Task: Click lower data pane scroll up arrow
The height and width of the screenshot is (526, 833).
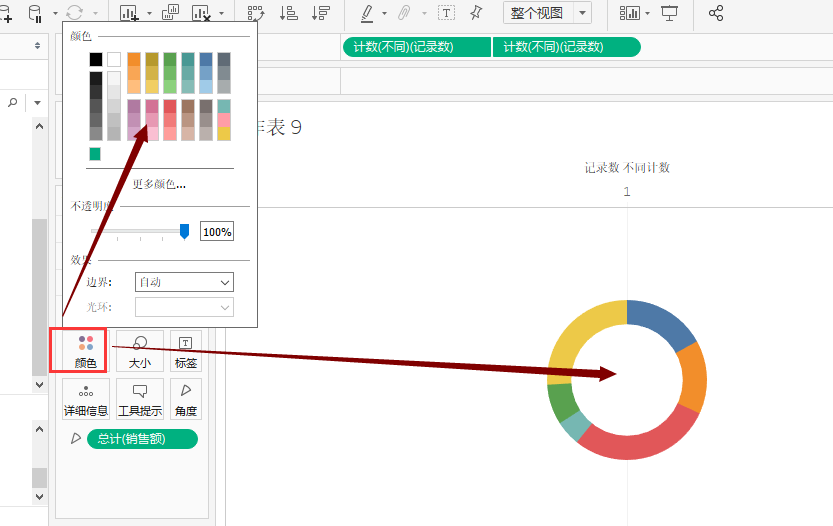Action: [x=39, y=429]
